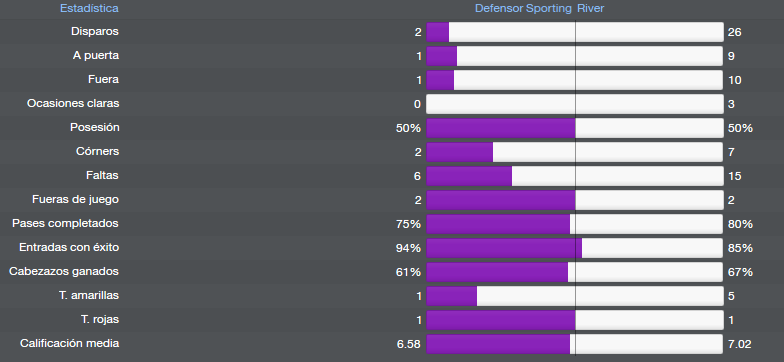Click the Córners purple bar segment
Viewport: 784px width, 362px height.
[460, 152]
